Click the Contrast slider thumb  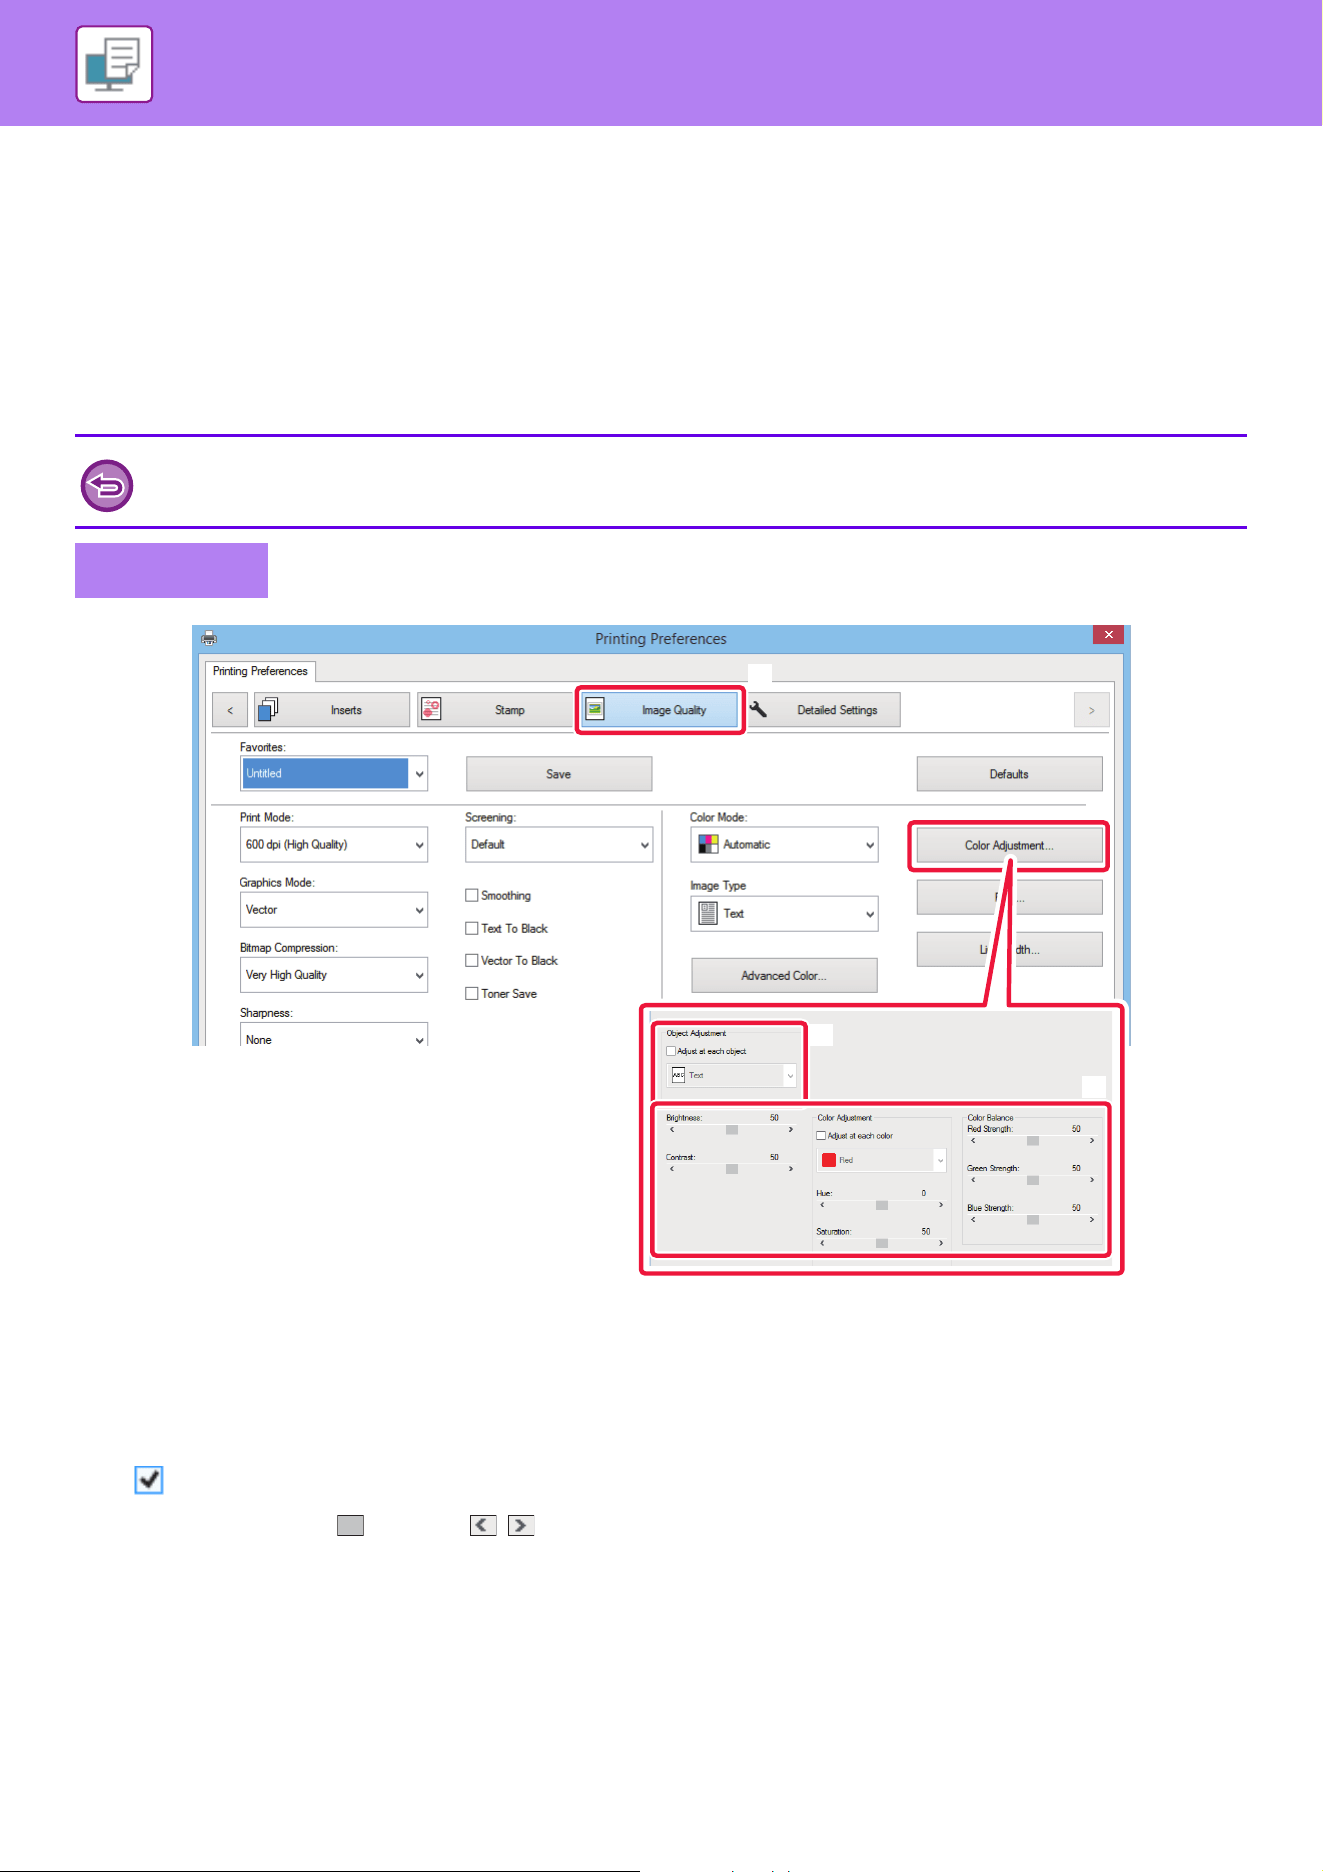click(x=732, y=1168)
